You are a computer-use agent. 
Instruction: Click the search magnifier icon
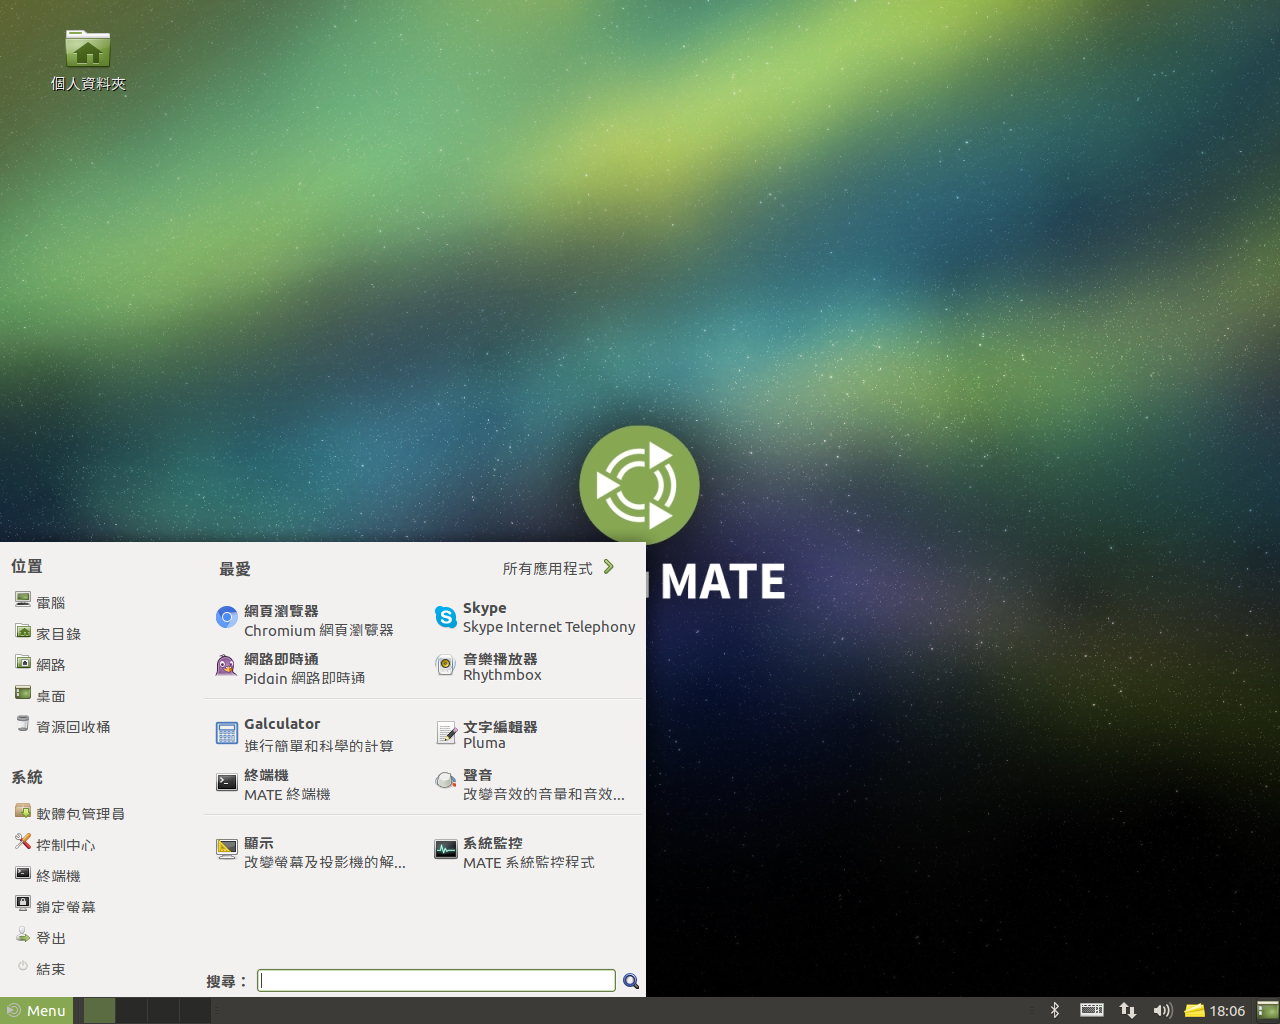coord(631,981)
